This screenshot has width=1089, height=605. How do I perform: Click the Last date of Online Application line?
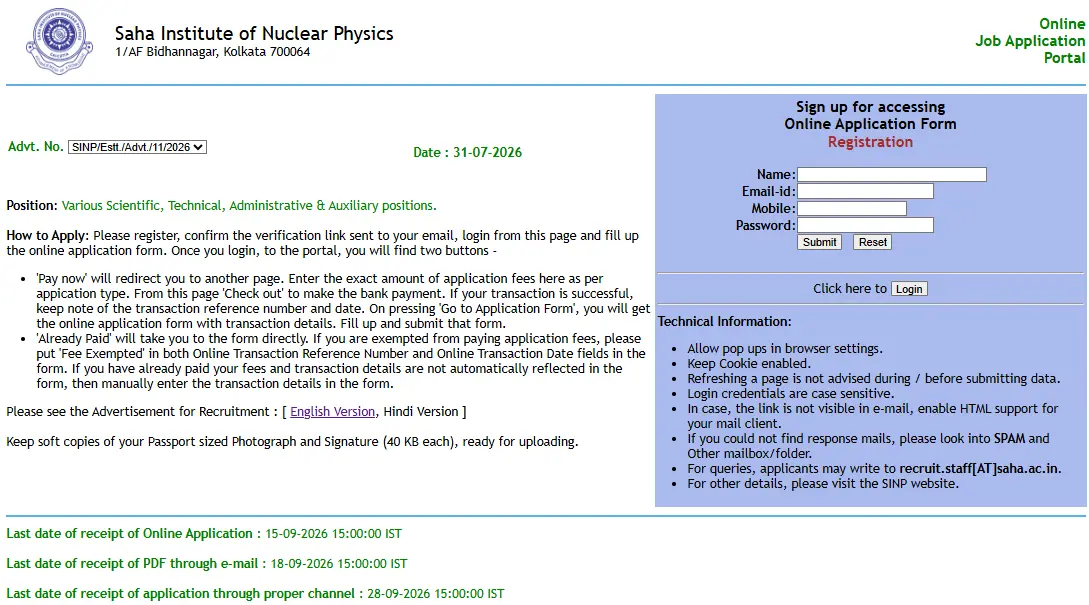tap(204, 534)
